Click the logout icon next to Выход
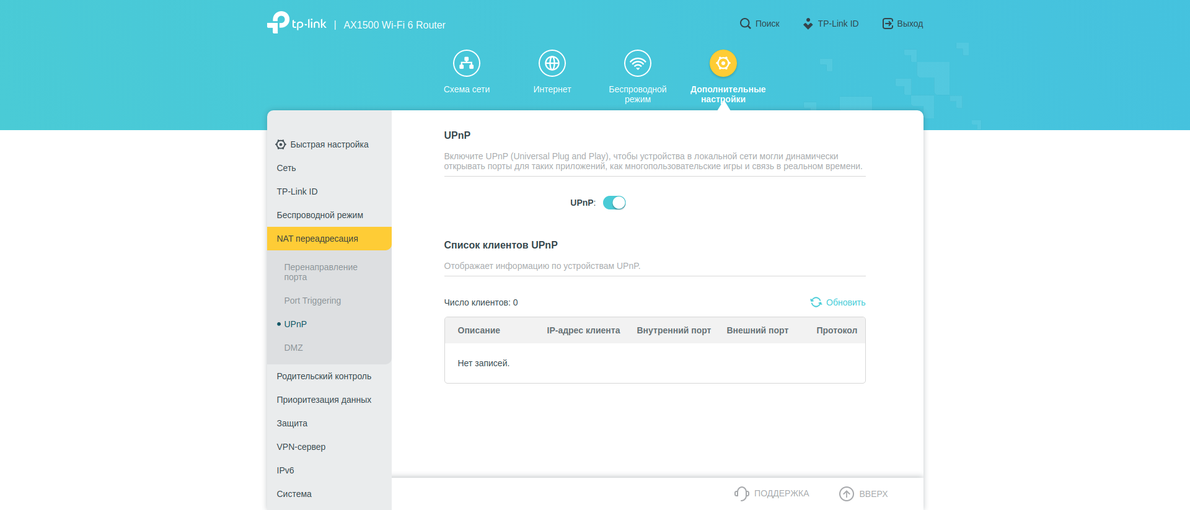 (x=887, y=24)
